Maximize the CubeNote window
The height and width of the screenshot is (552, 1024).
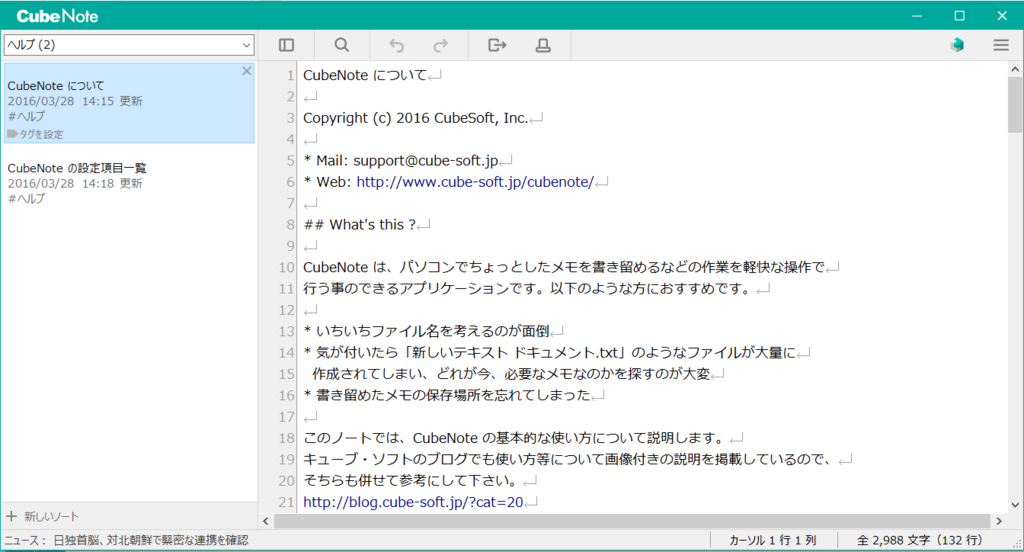[x=959, y=16]
